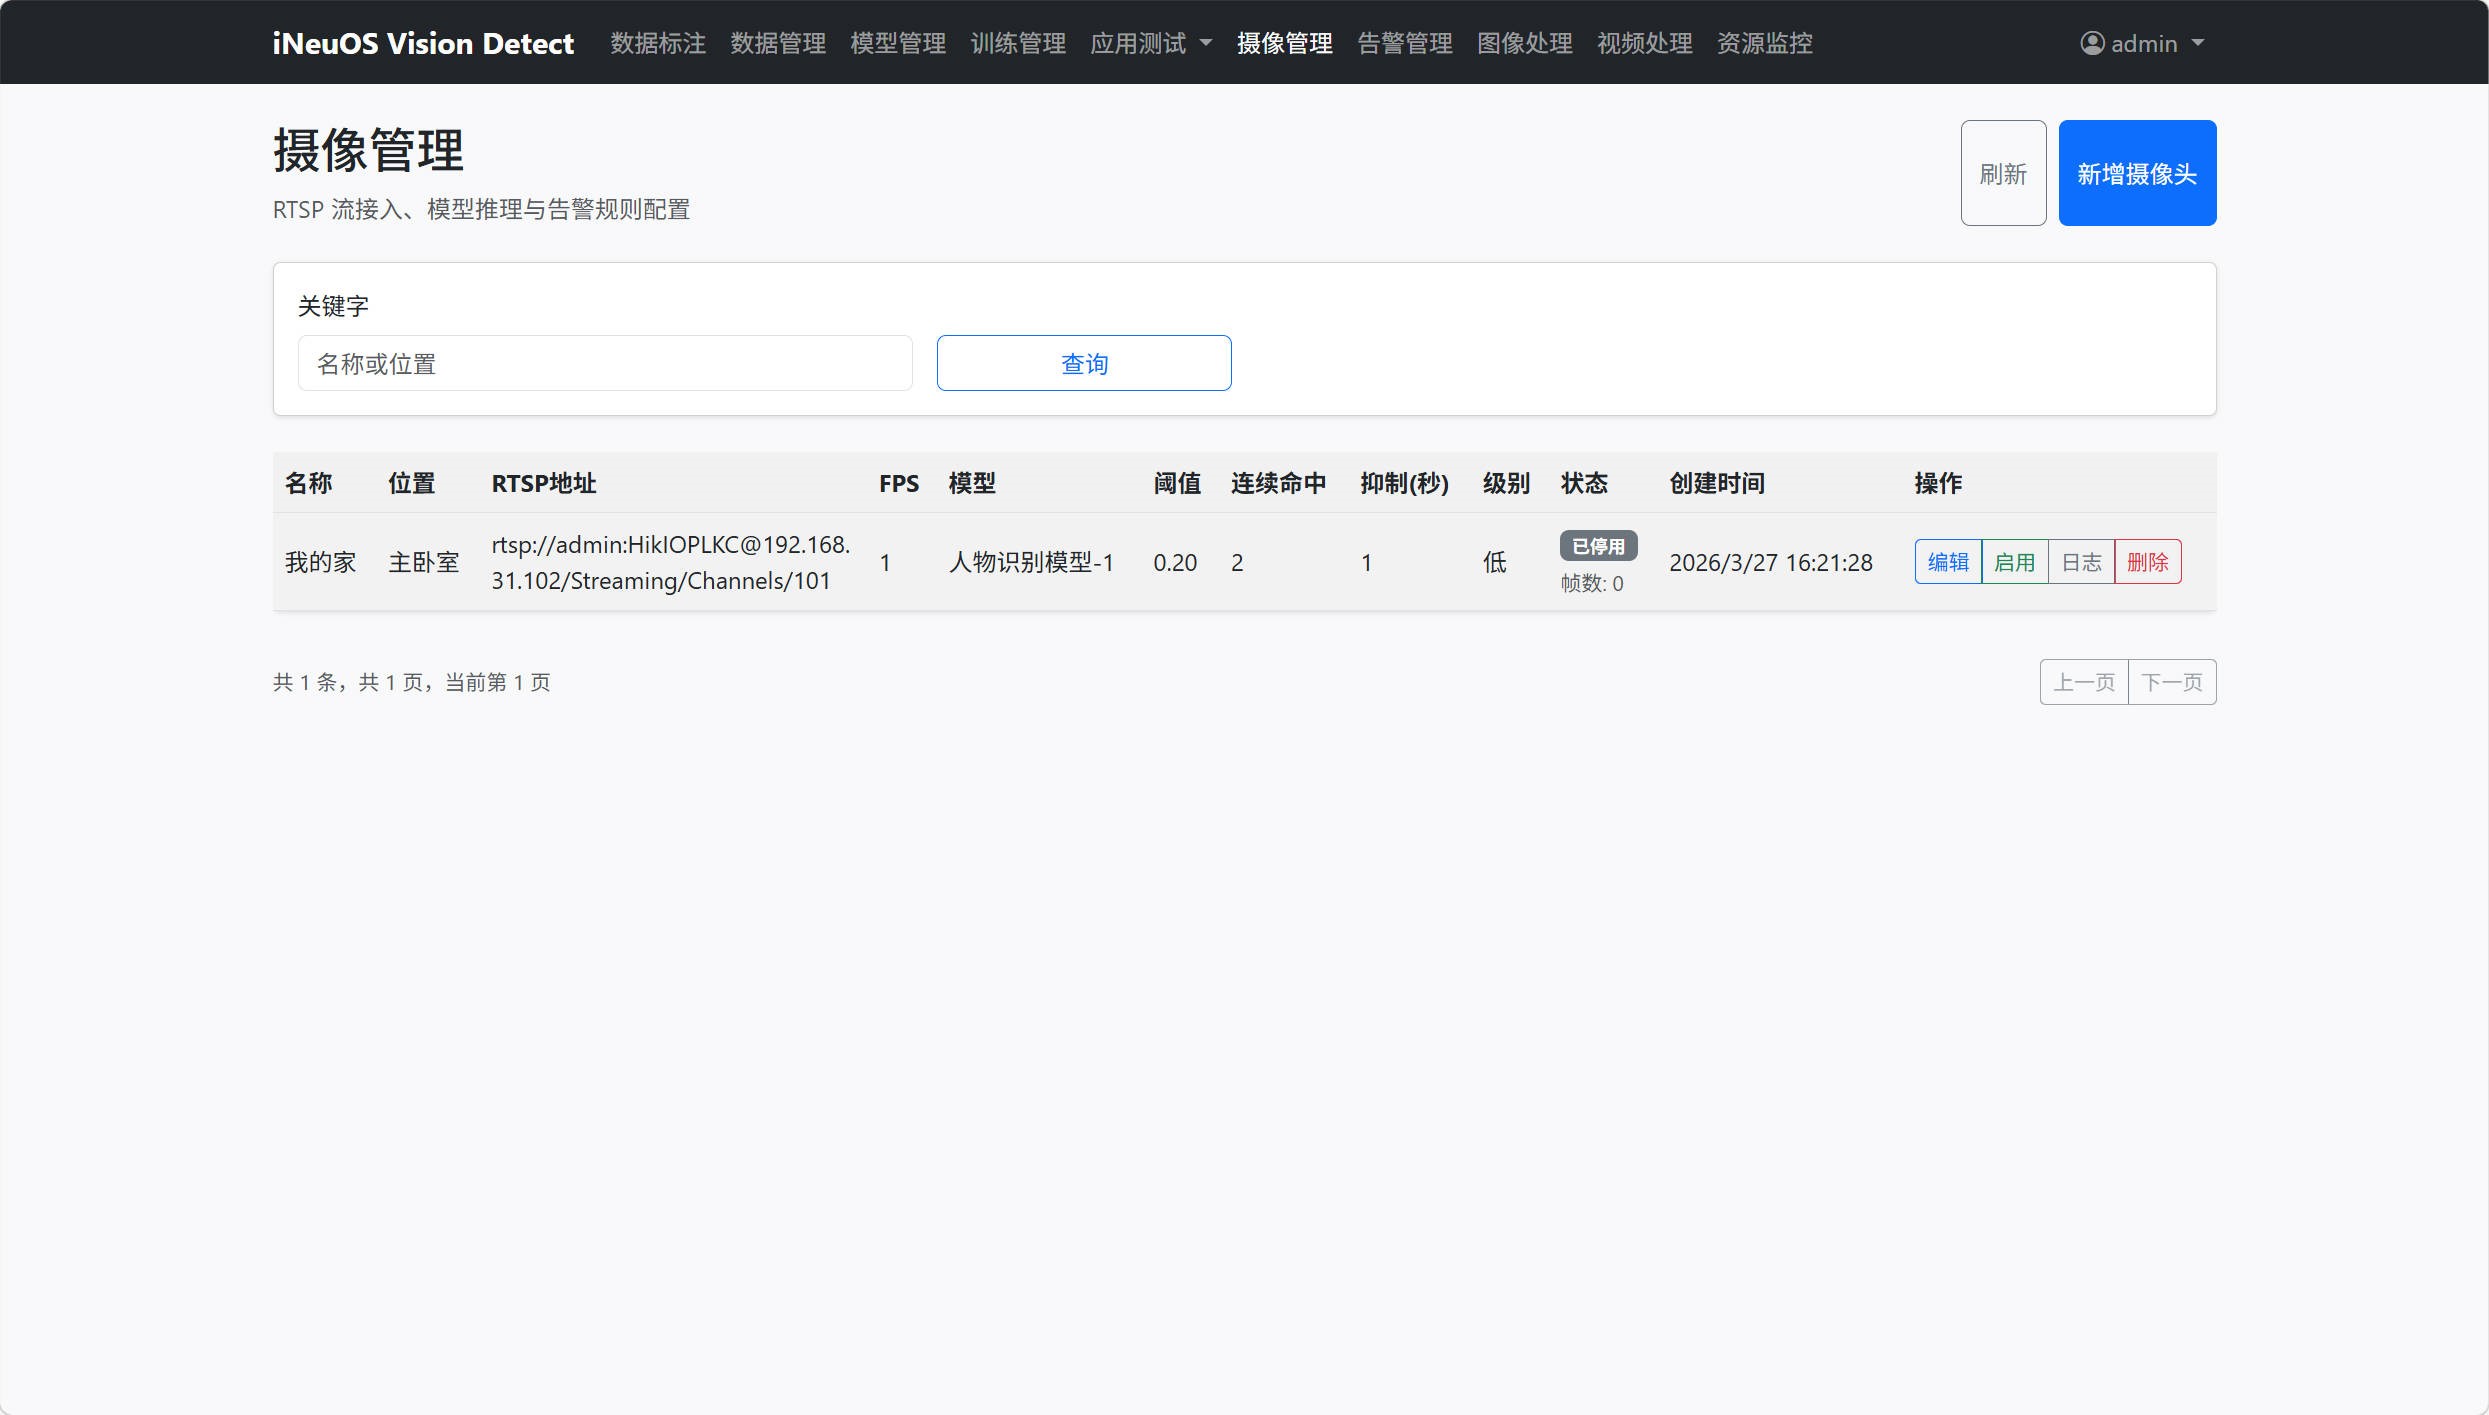Click the 查询 search button

[x=1084, y=363]
